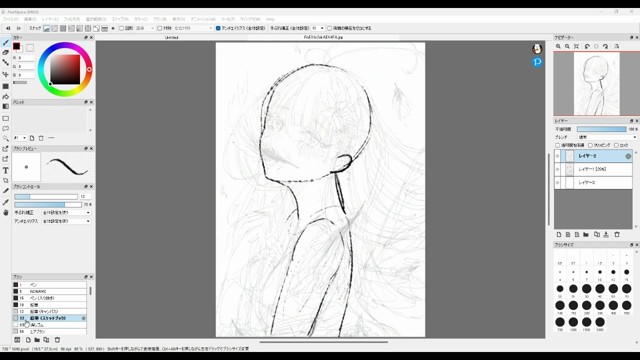Image resolution: width=640 pixels, height=360 pixels.
Task: Select the Brush tool in left toolbar
Action: coord(6,42)
